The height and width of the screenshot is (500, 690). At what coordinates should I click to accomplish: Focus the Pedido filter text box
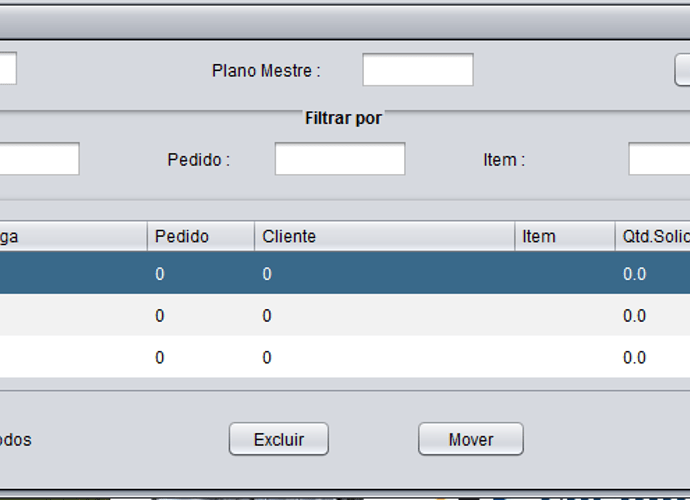(x=340, y=158)
